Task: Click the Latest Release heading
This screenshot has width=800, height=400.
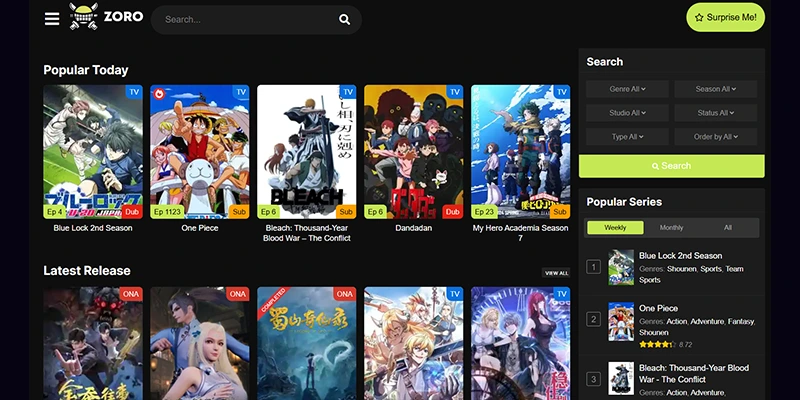Action: click(87, 270)
